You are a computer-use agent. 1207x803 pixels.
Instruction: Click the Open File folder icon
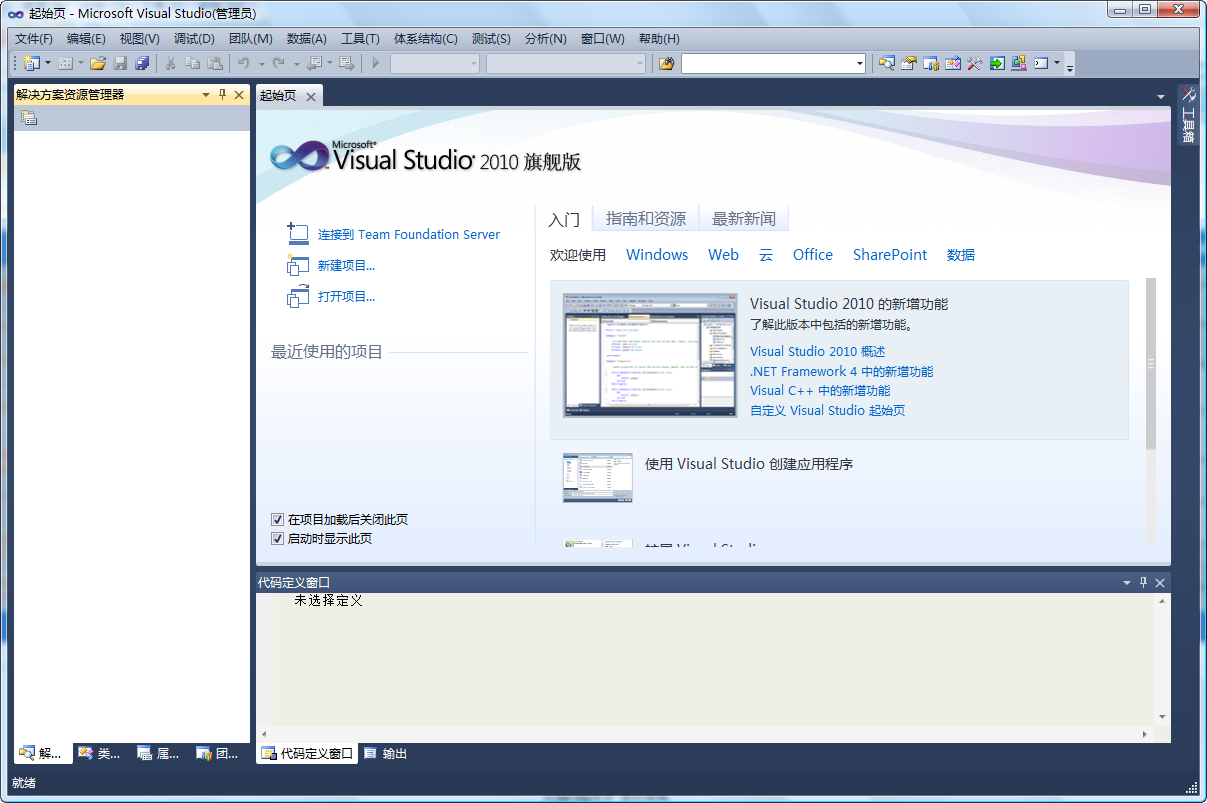tap(98, 63)
